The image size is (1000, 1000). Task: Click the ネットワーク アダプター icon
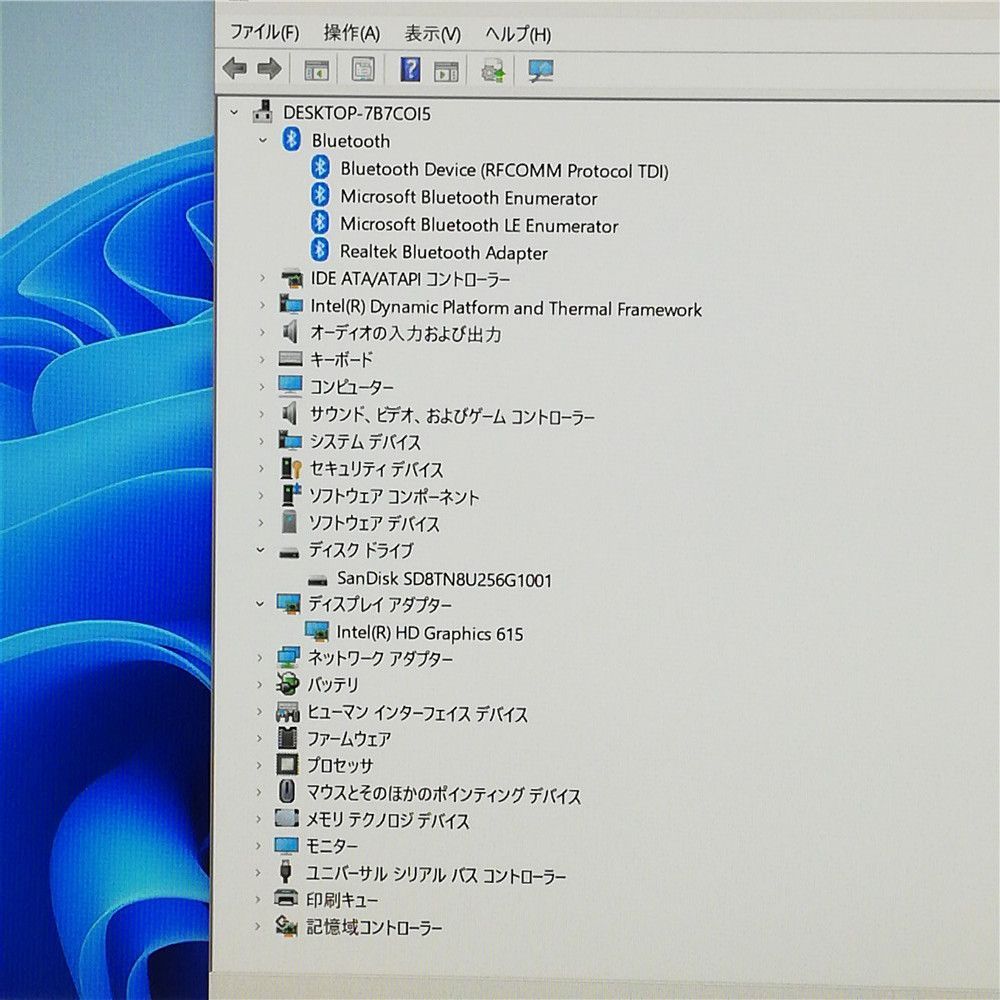point(288,658)
